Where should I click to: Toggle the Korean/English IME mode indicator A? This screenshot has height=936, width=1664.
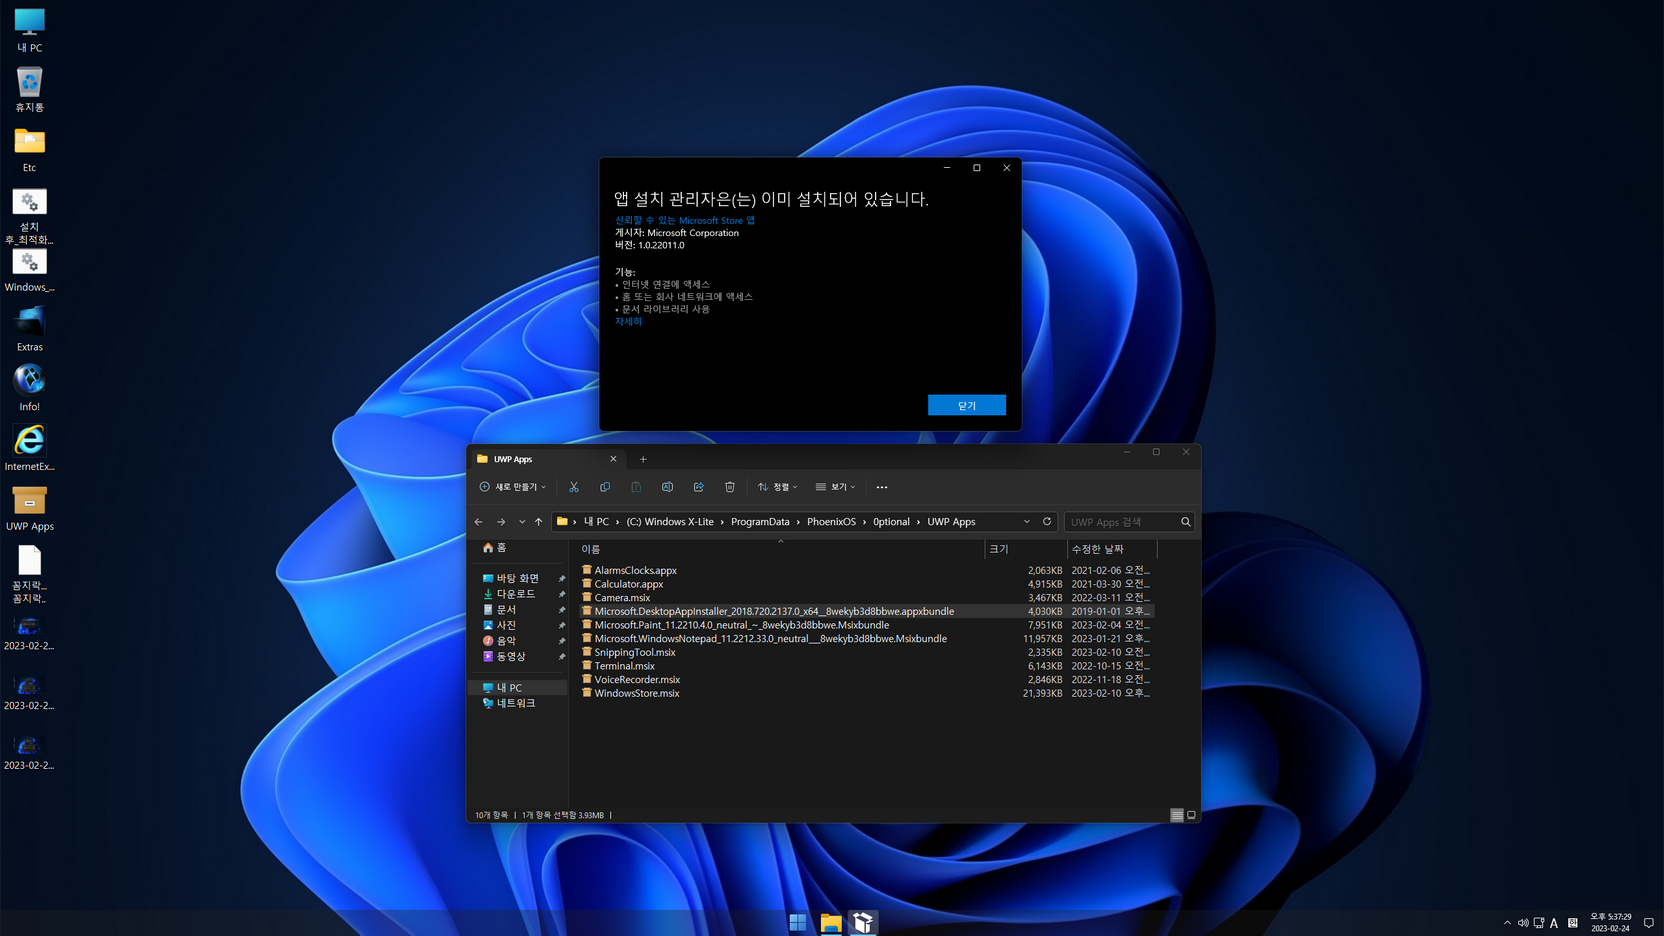pyautogui.click(x=1554, y=923)
